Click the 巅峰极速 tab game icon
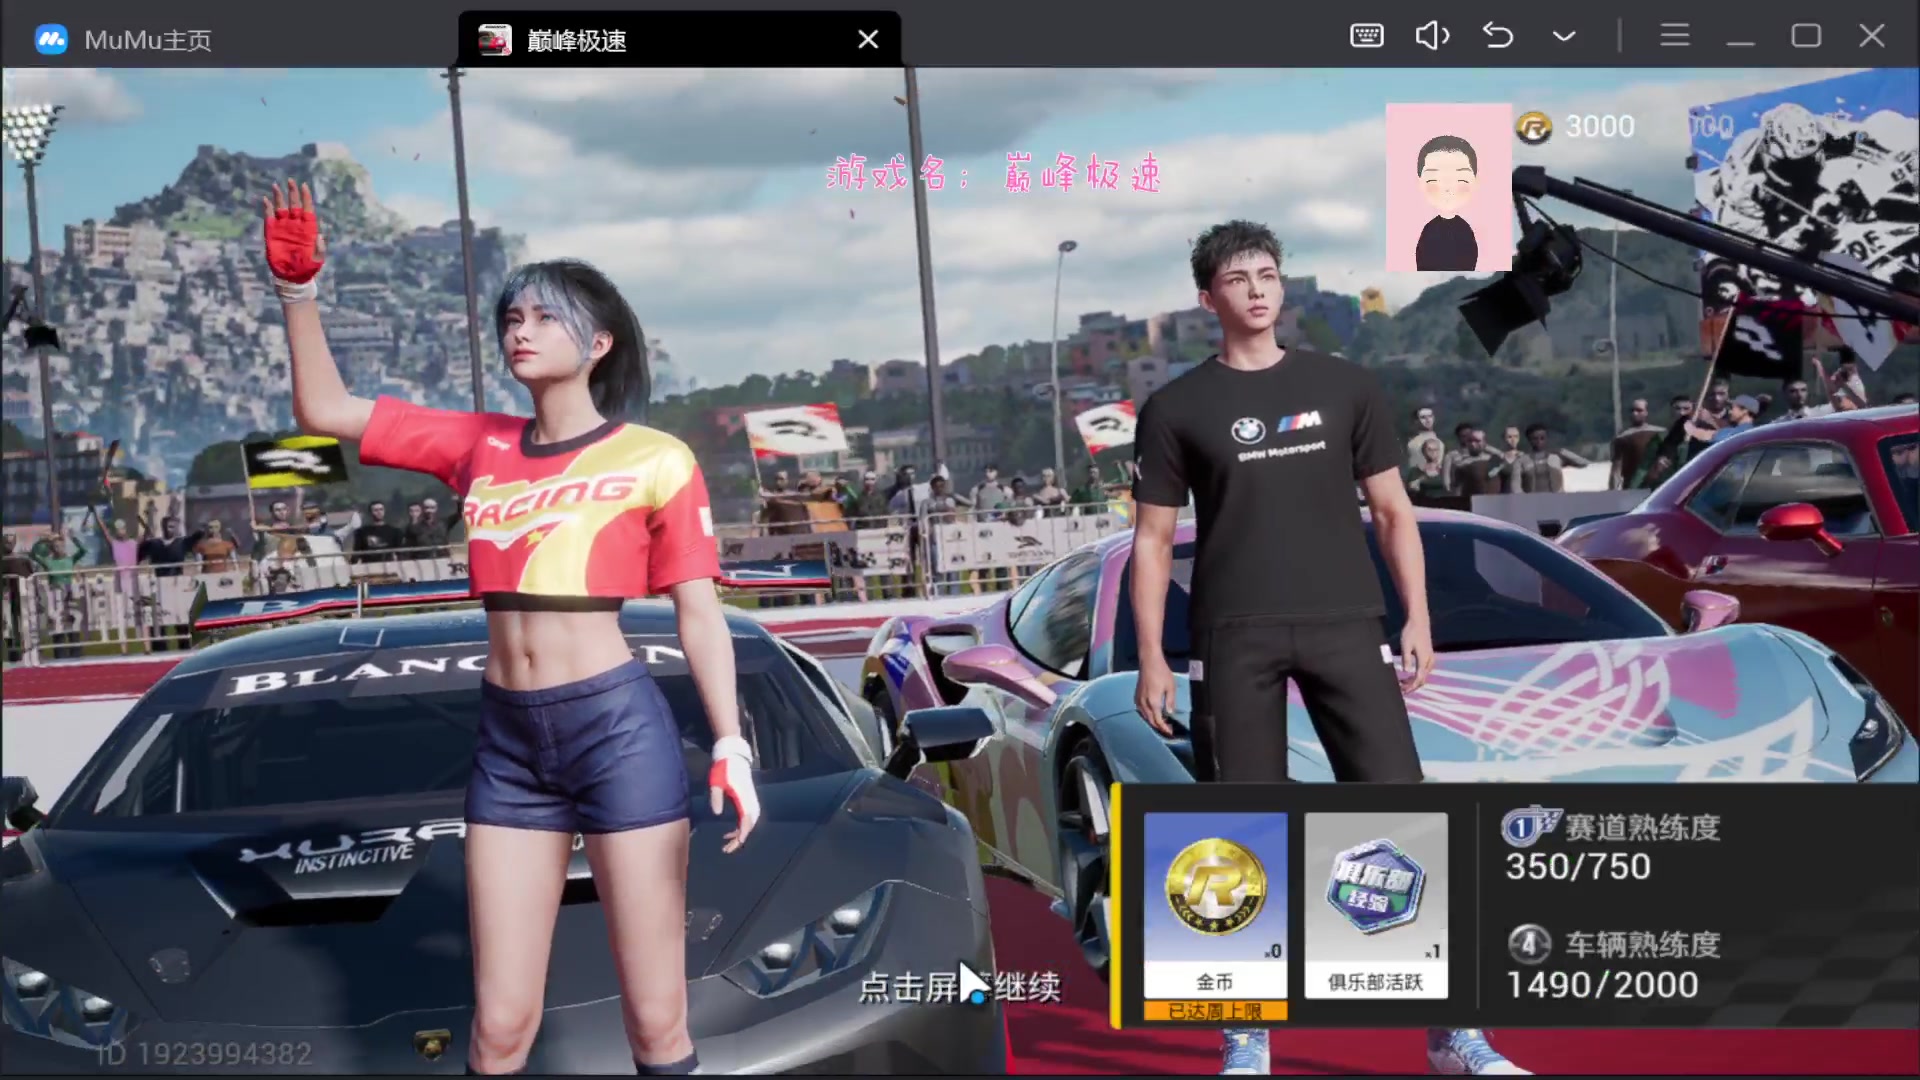This screenshot has height=1080, width=1920. coord(495,39)
